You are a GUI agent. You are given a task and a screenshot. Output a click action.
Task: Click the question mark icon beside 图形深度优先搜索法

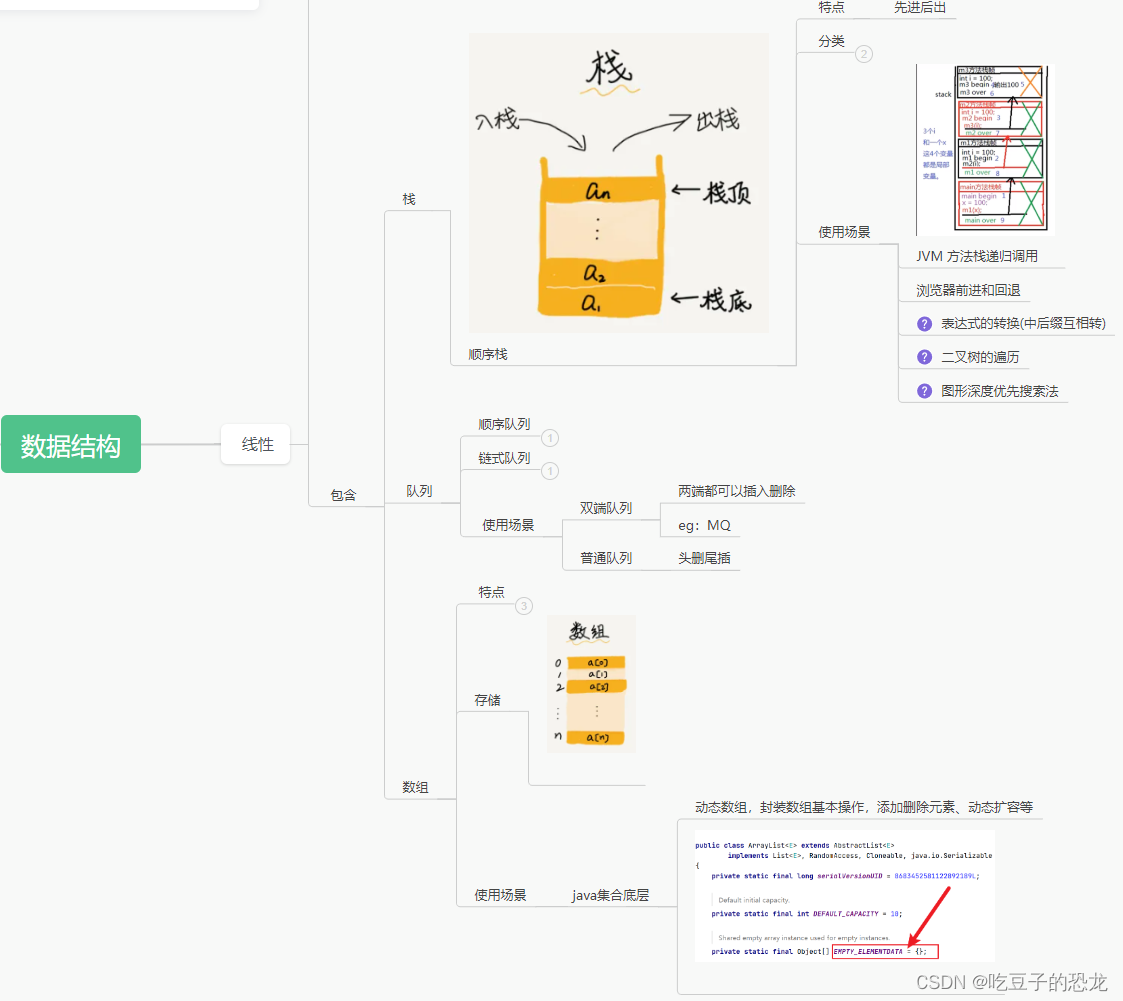click(x=923, y=391)
